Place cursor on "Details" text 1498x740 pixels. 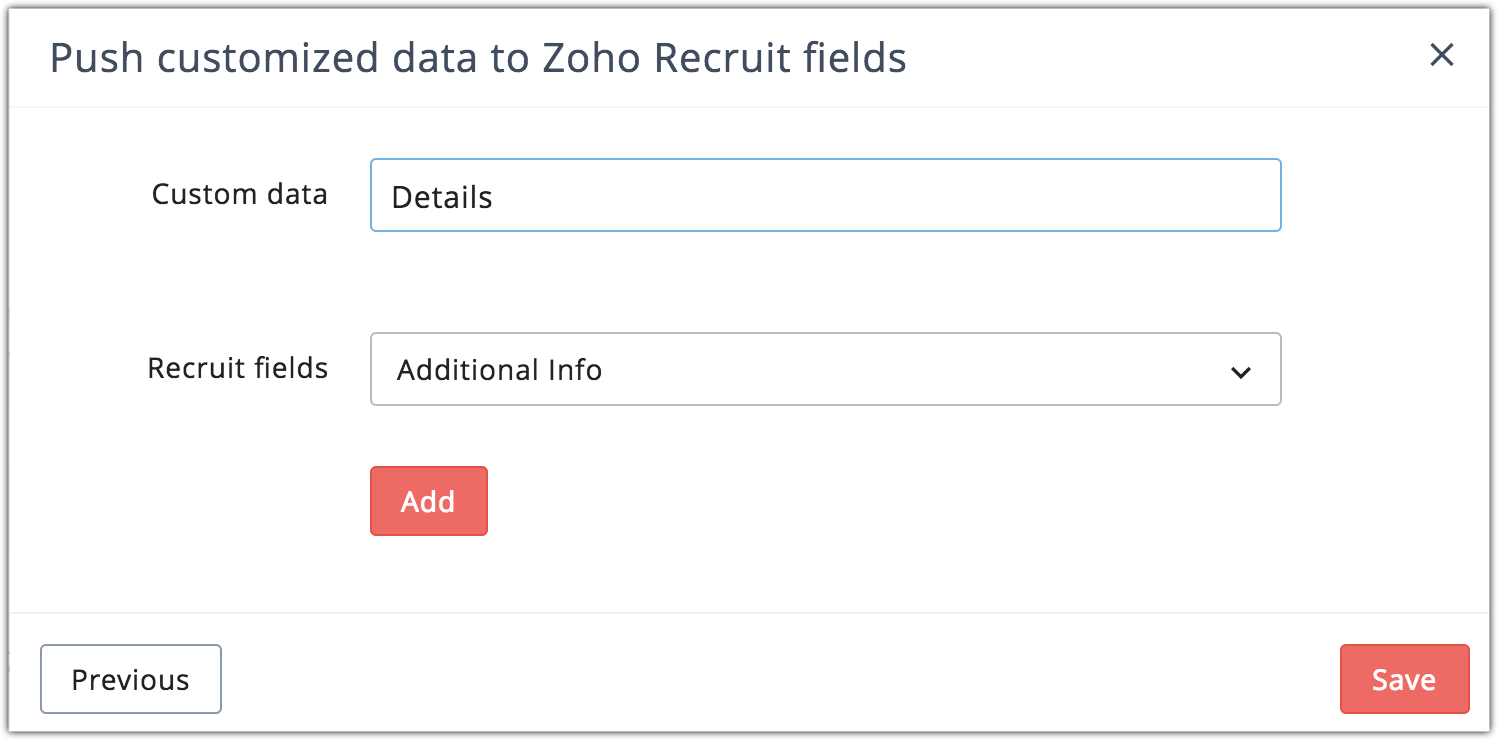[x=442, y=198]
